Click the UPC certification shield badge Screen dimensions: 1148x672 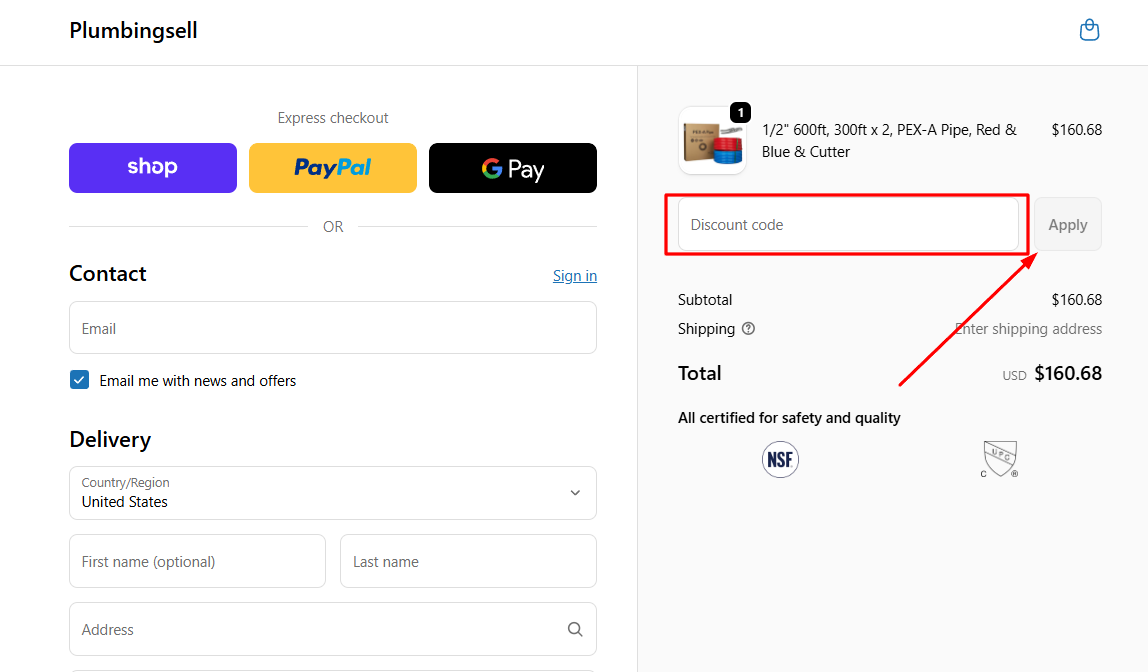(999, 459)
